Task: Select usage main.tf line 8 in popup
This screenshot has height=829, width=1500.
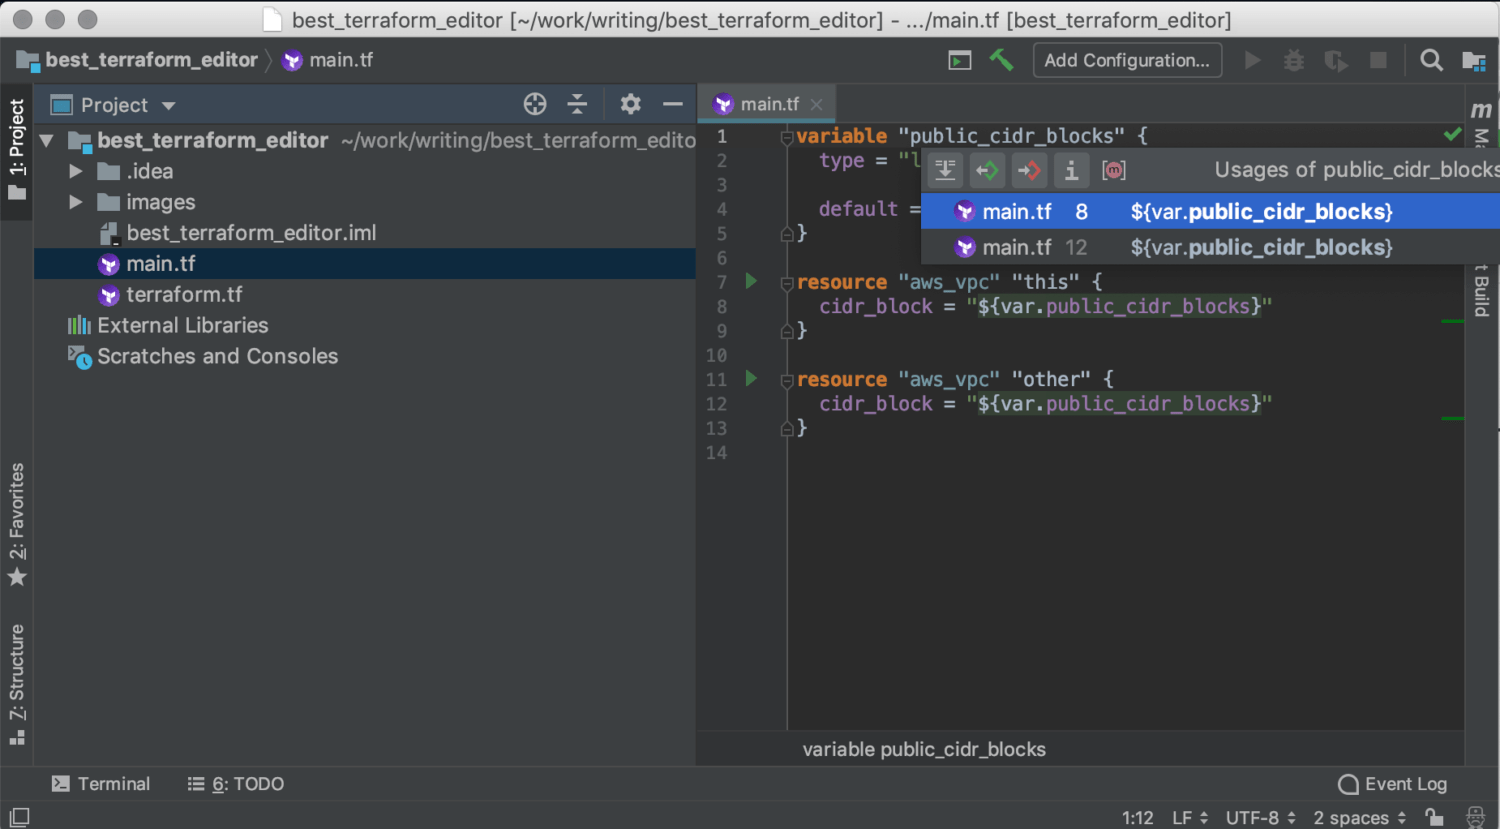Action: pos(1210,211)
